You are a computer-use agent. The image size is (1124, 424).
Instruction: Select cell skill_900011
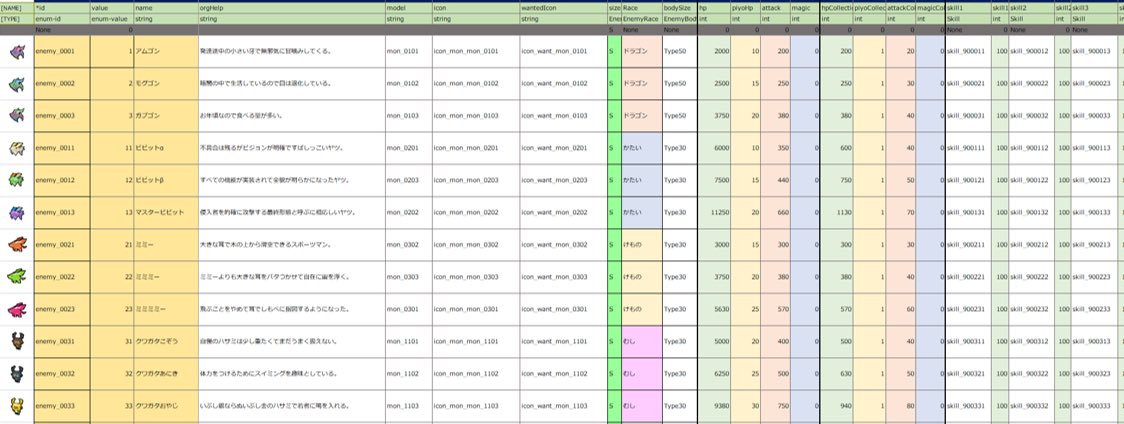pos(968,52)
